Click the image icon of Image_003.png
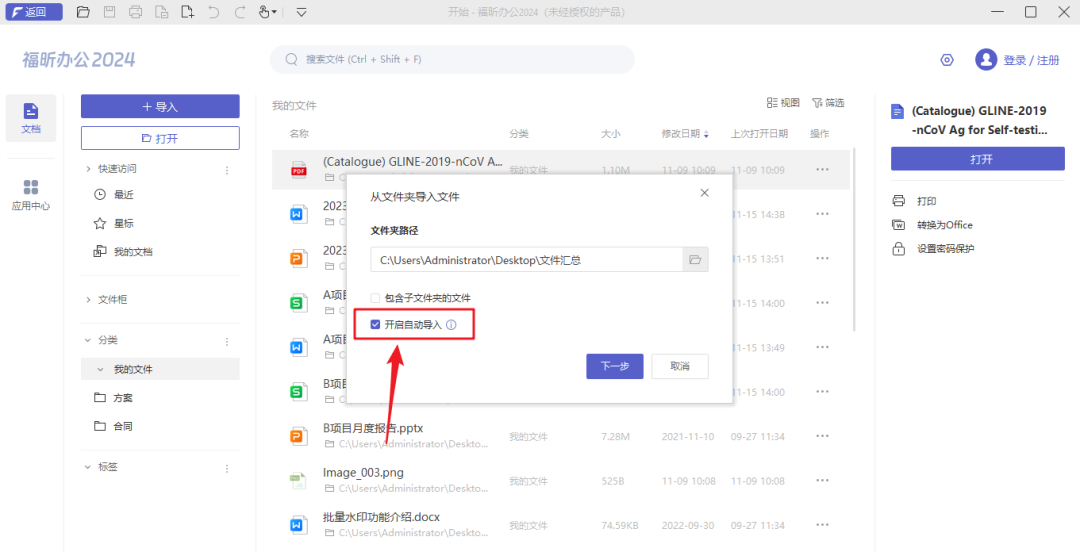1080x552 pixels. (x=298, y=481)
